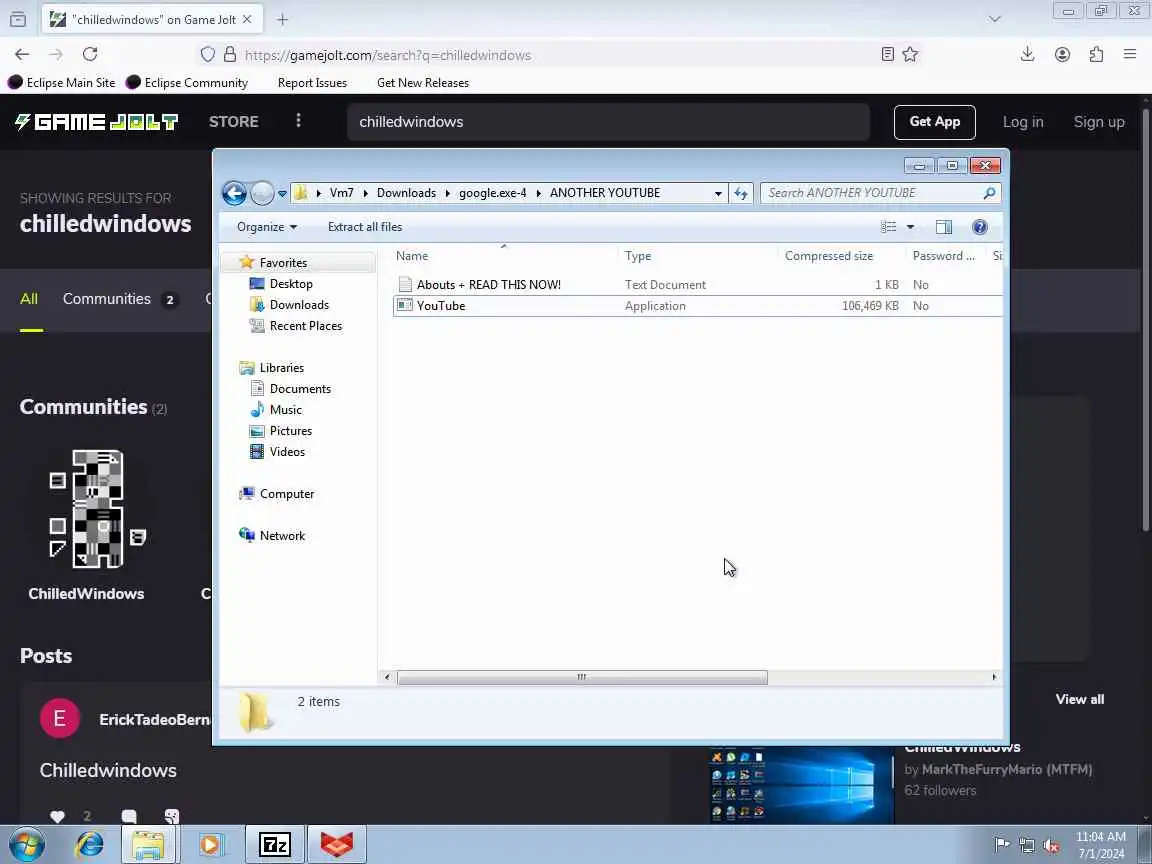
Task: Expand address bar previous locations dropdown
Action: click(718, 193)
